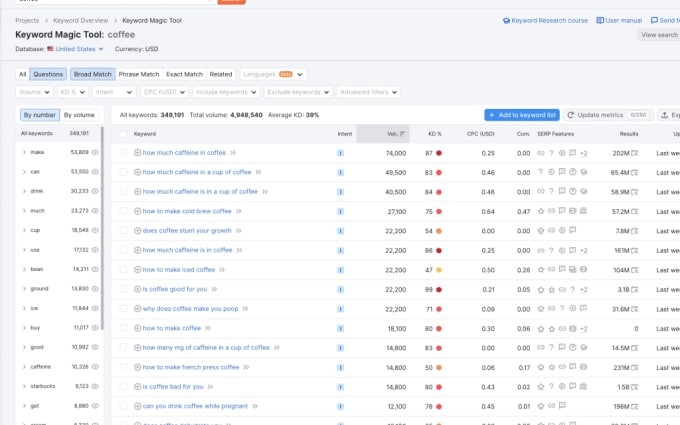This screenshot has height=425, width=680.
Task: Click the plus icon beside 'how to make coffee'
Action: [x=137, y=328]
